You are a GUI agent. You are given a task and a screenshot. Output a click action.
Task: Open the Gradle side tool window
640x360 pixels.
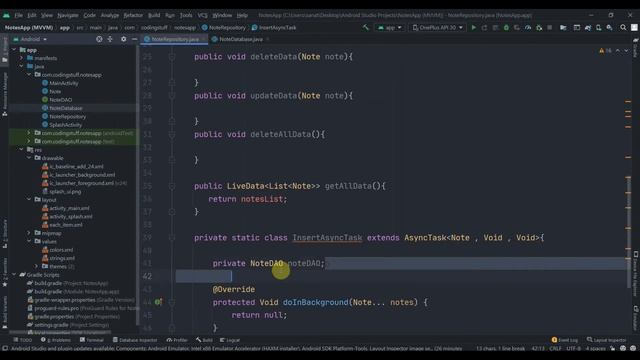(x=636, y=48)
